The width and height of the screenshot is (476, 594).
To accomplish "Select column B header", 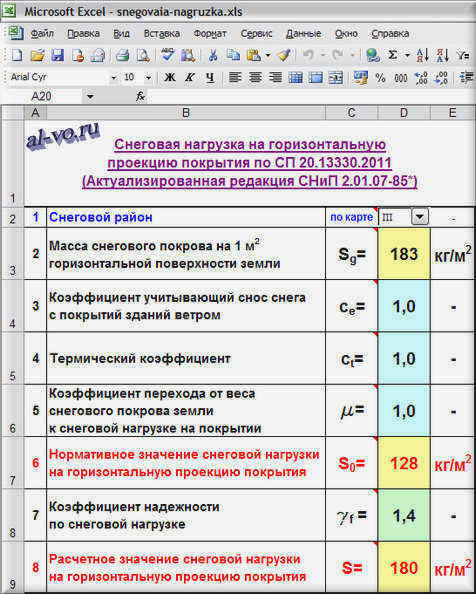I will [186, 113].
